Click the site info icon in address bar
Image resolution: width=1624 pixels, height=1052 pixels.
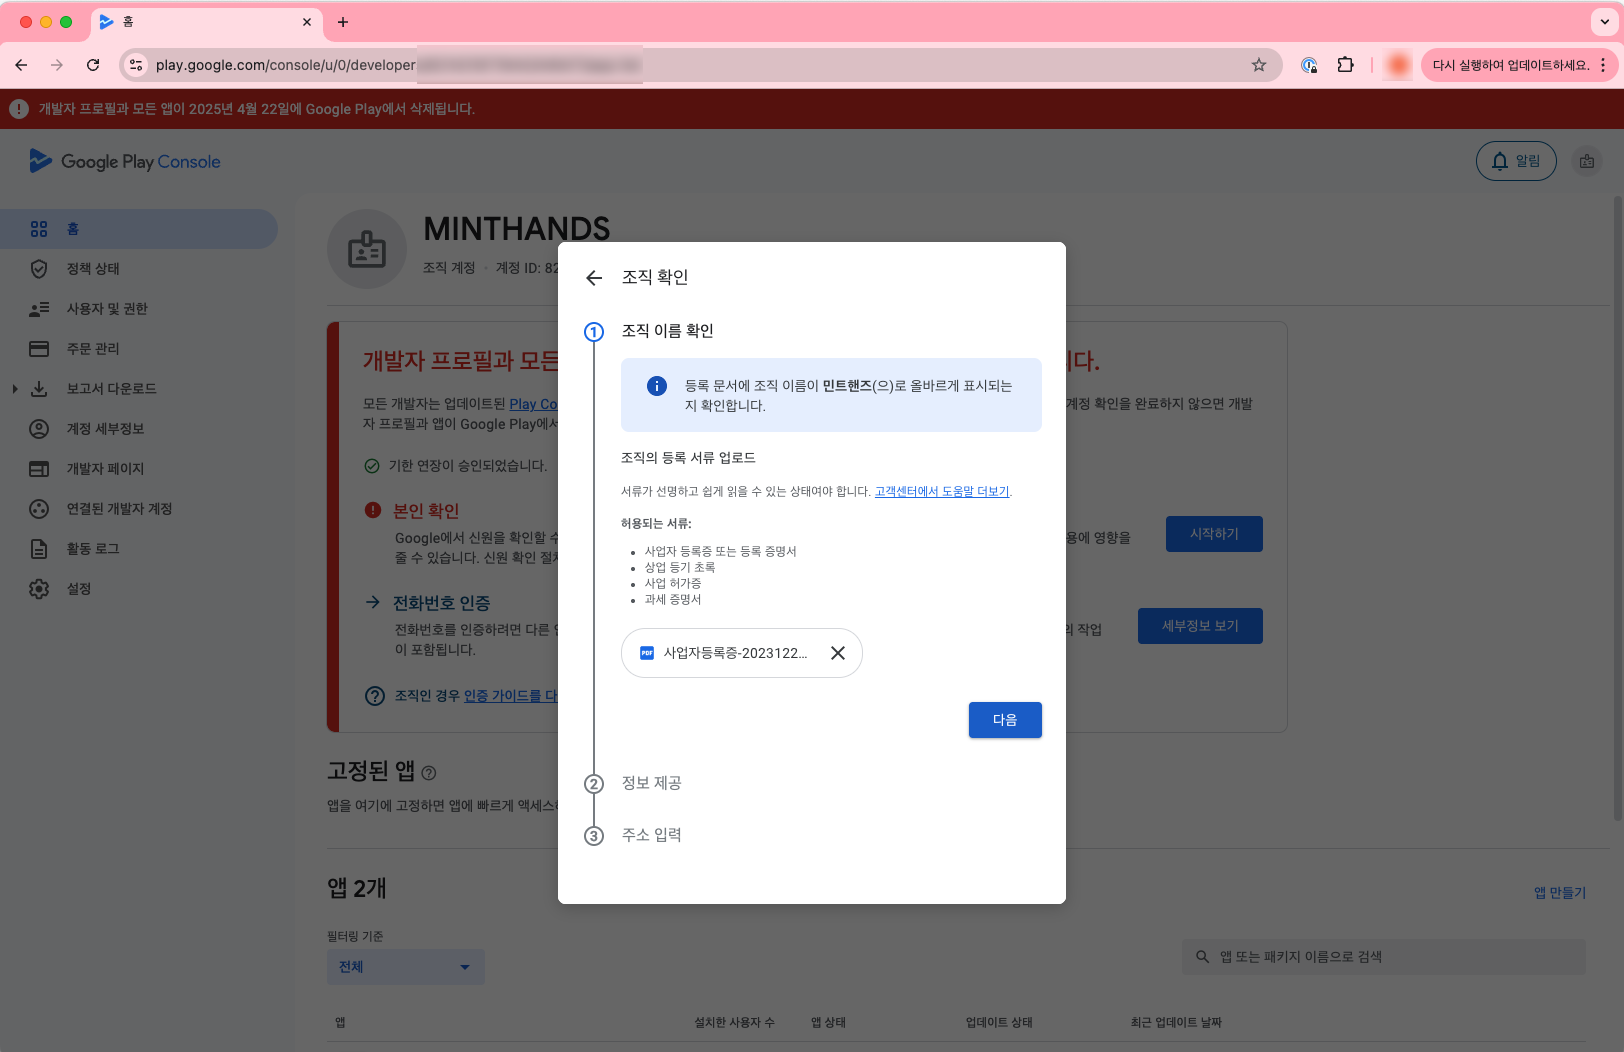pyautogui.click(x=137, y=65)
